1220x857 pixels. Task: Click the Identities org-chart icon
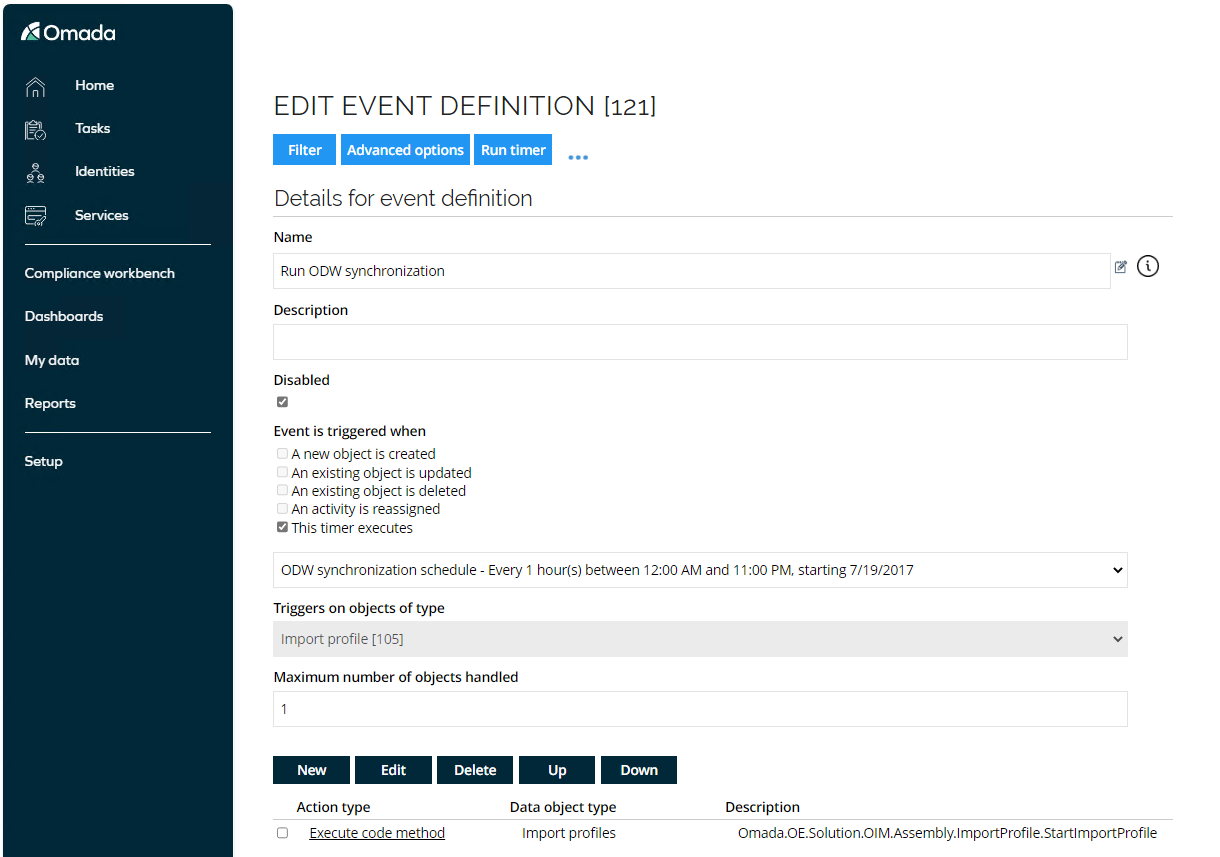[35, 172]
